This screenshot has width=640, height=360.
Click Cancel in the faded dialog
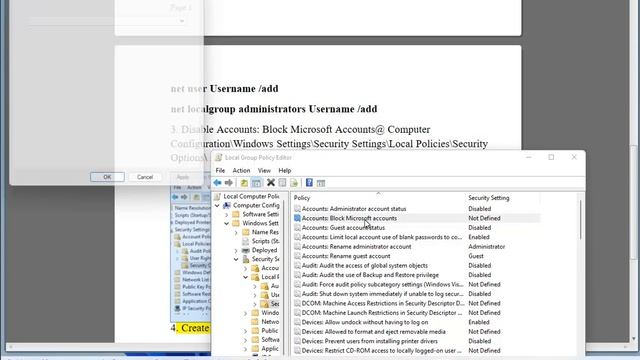tap(145, 177)
